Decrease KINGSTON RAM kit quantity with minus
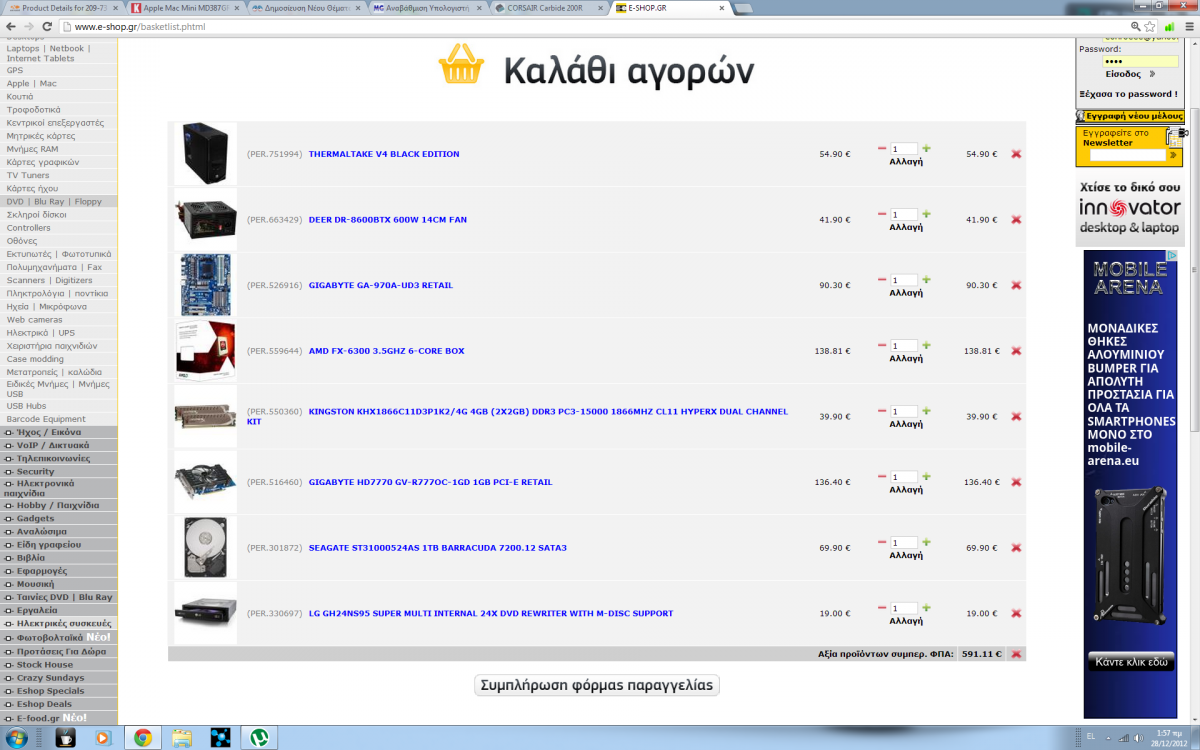The image size is (1200, 750). tap(882, 411)
